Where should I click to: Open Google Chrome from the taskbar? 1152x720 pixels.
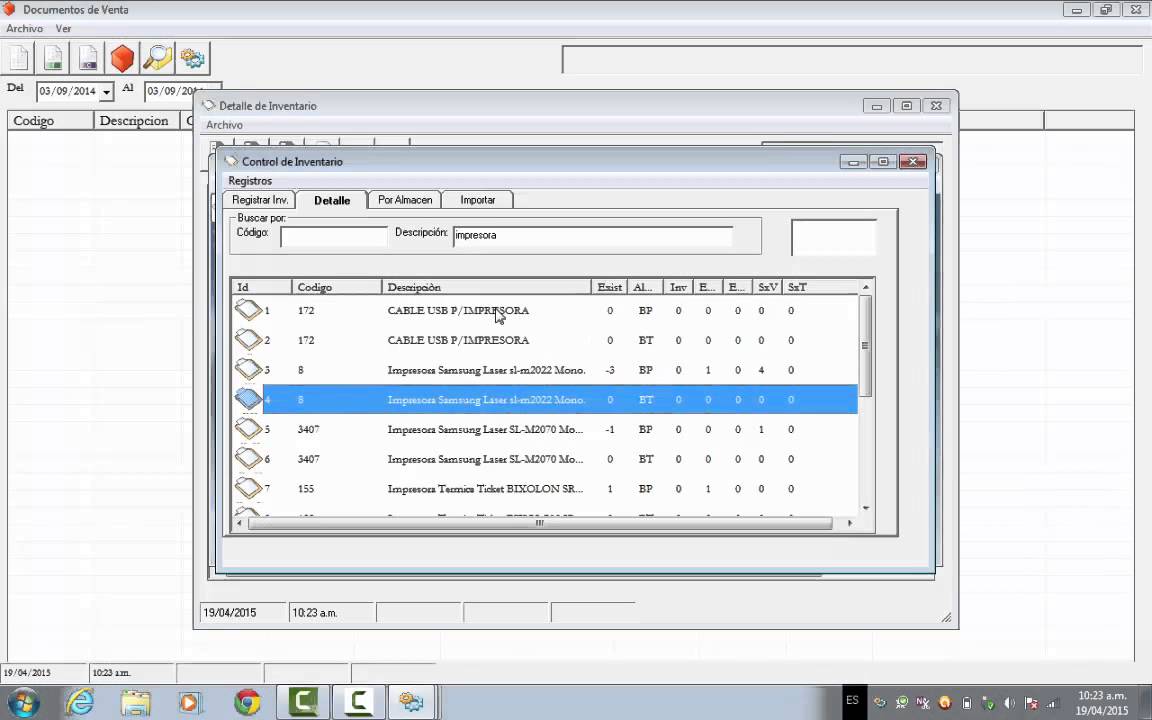[x=247, y=702]
